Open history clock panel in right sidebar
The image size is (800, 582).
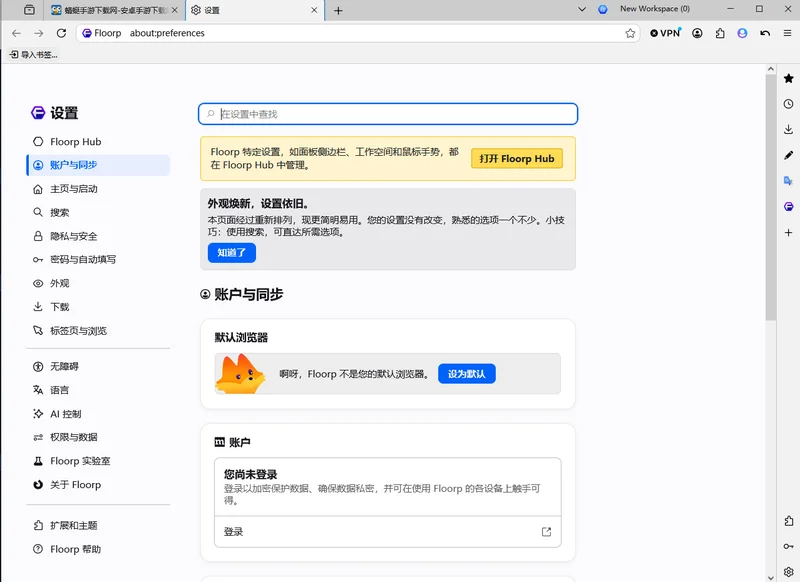point(789,104)
